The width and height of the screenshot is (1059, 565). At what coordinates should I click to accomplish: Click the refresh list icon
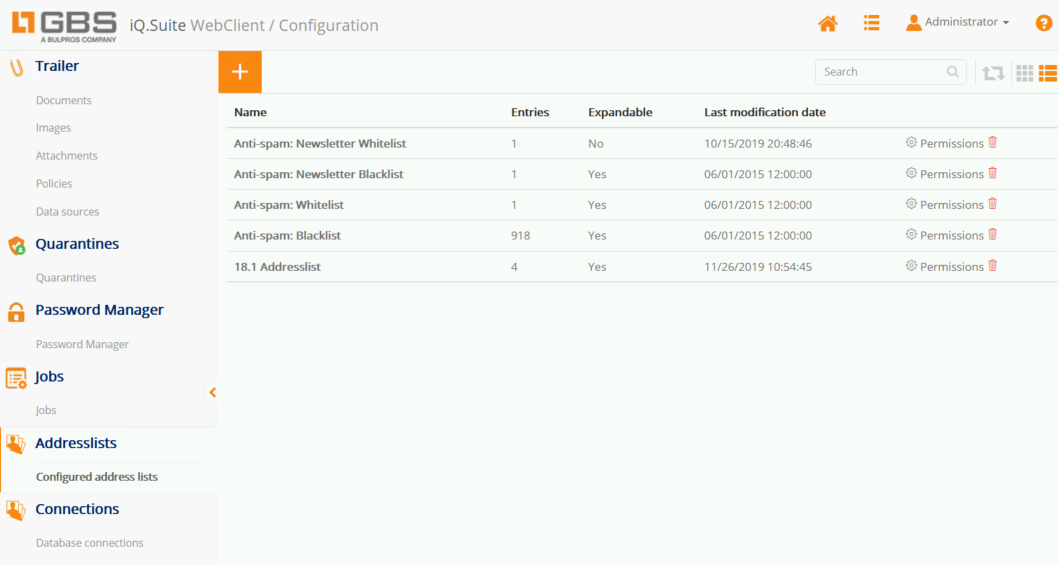pyautogui.click(x=993, y=72)
